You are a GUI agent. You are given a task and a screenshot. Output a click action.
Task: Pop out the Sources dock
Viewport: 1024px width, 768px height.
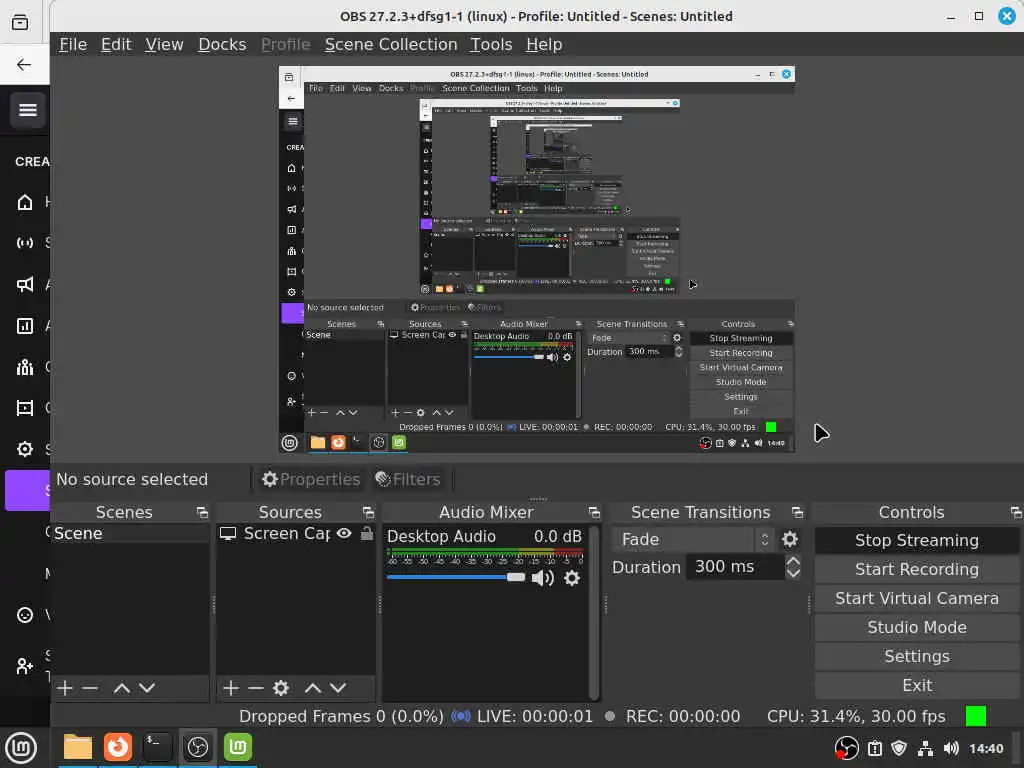[368, 513]
